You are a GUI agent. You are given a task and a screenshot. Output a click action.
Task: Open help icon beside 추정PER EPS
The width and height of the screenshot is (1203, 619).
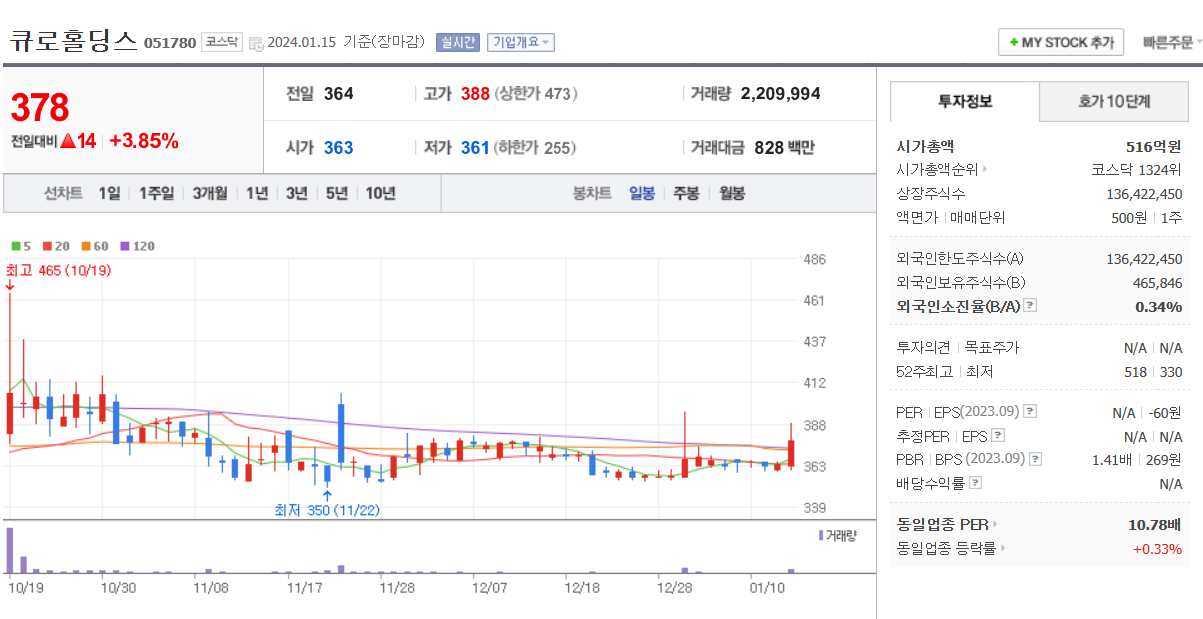997,435
